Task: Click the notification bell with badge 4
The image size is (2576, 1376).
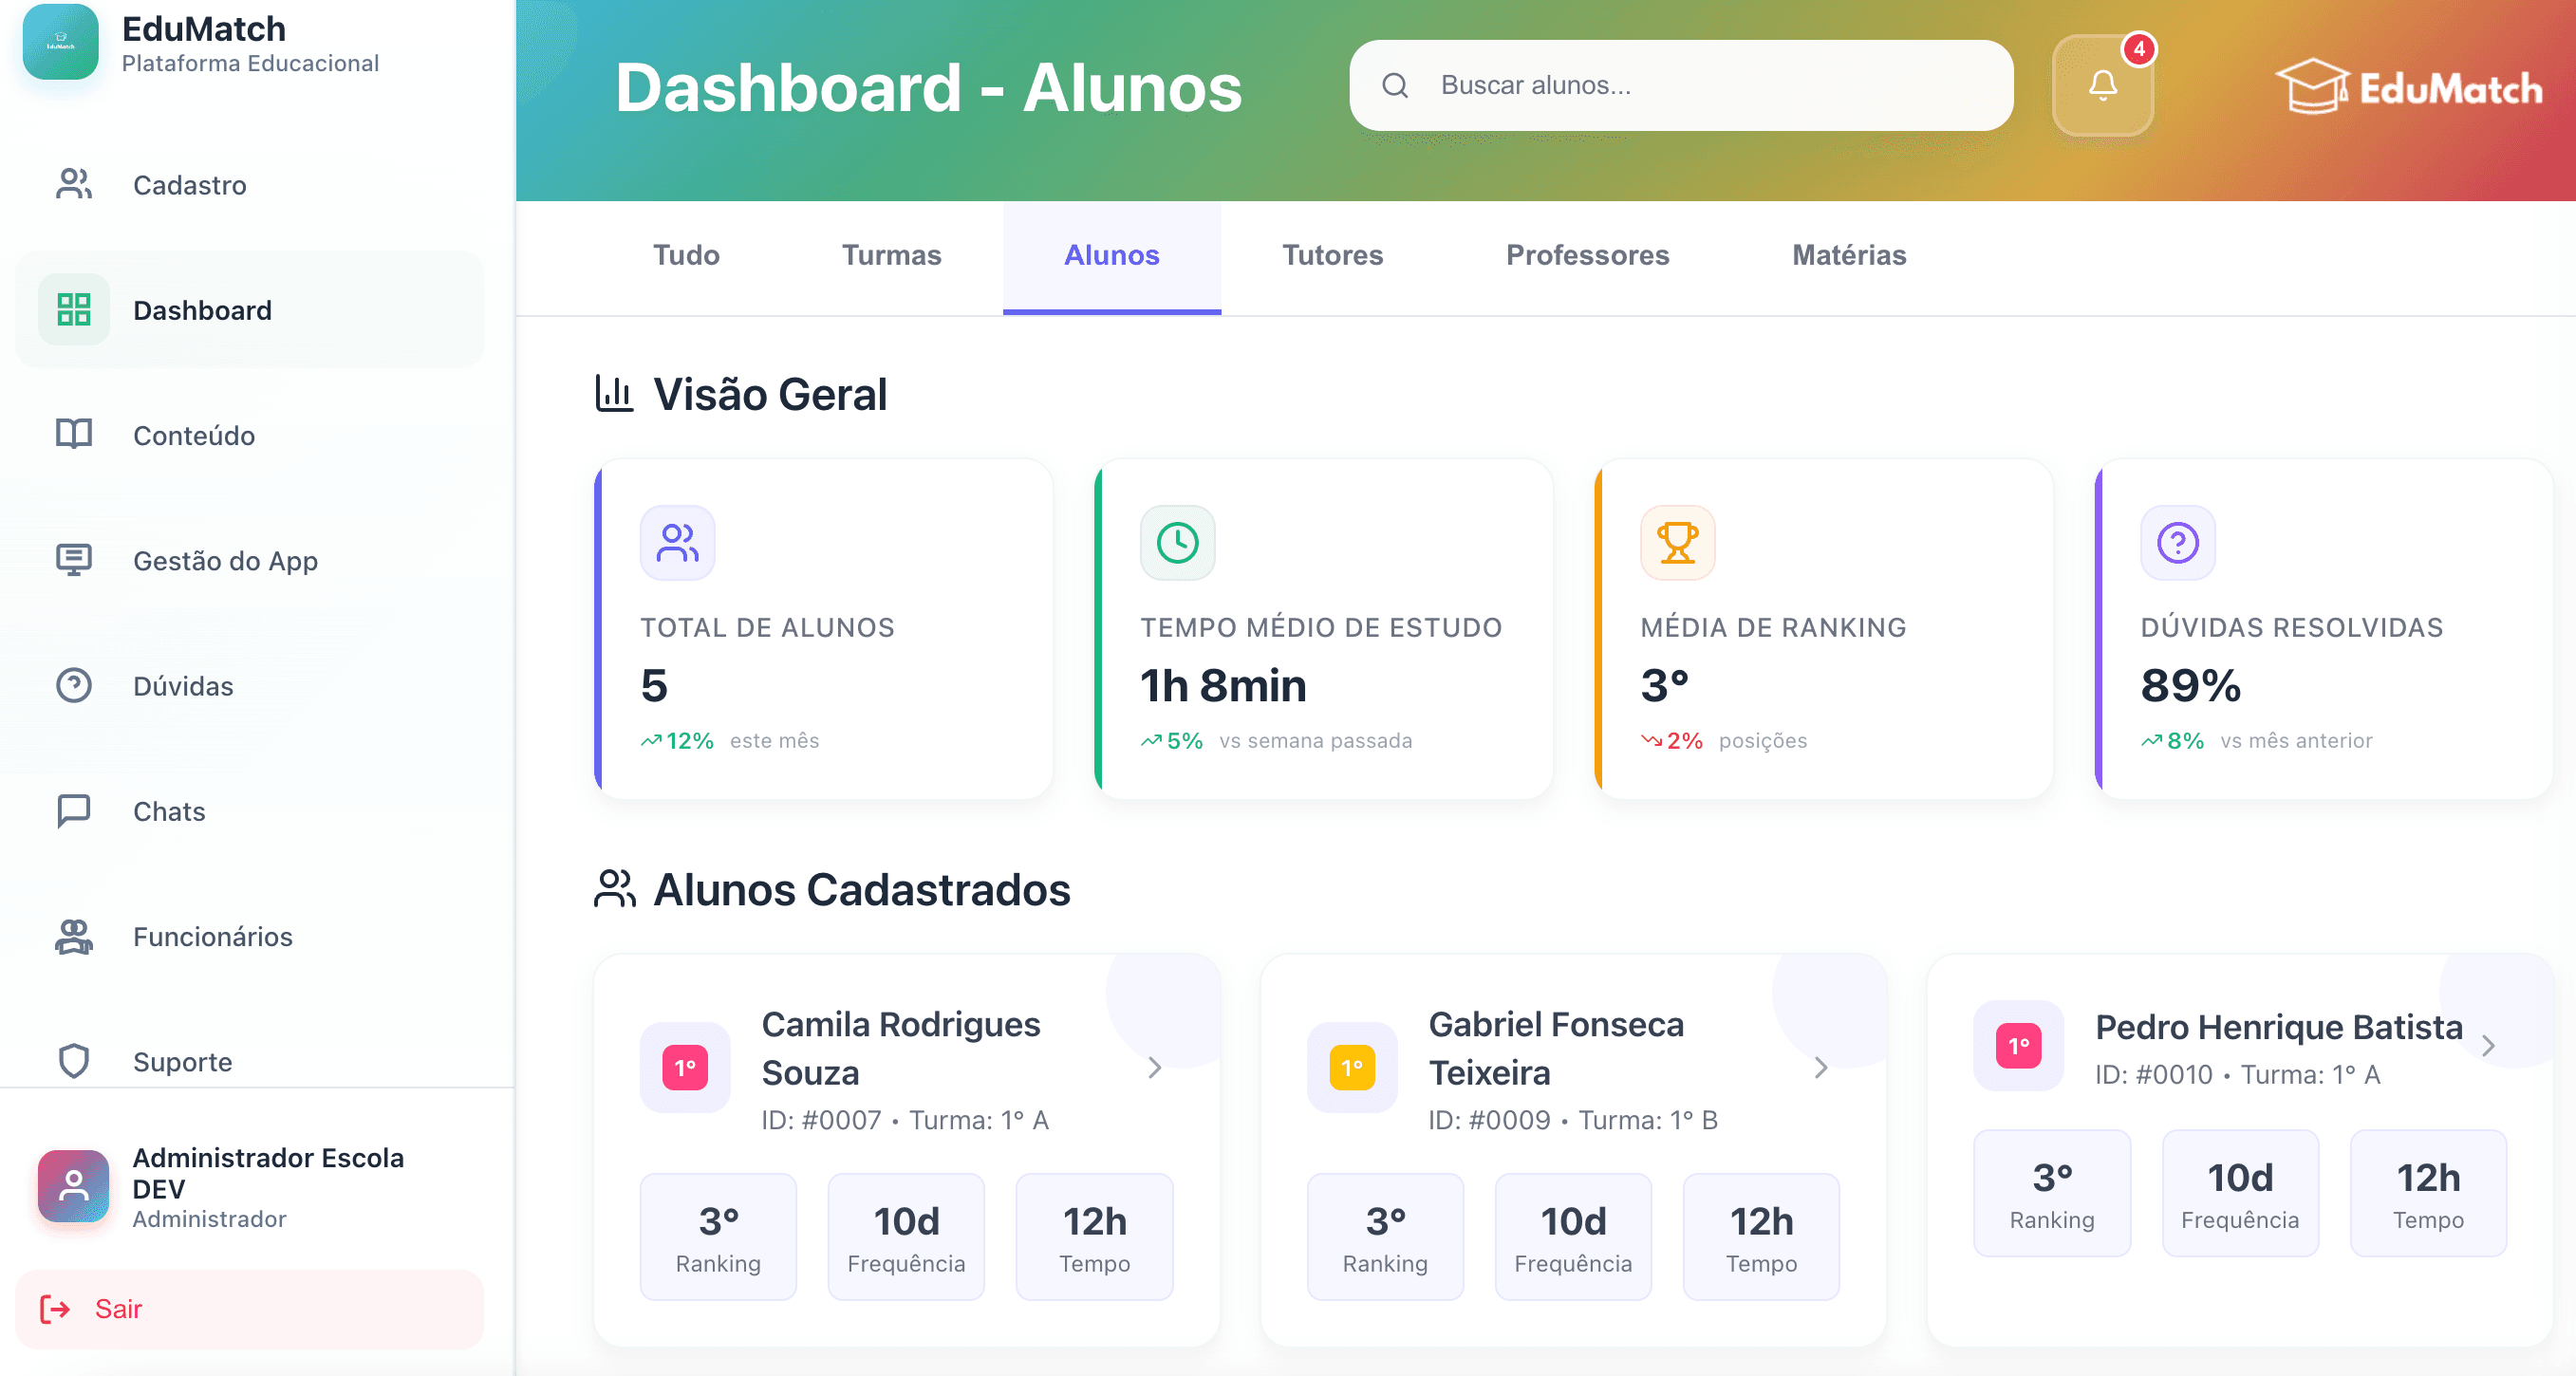Action: tap(2103, 84)
